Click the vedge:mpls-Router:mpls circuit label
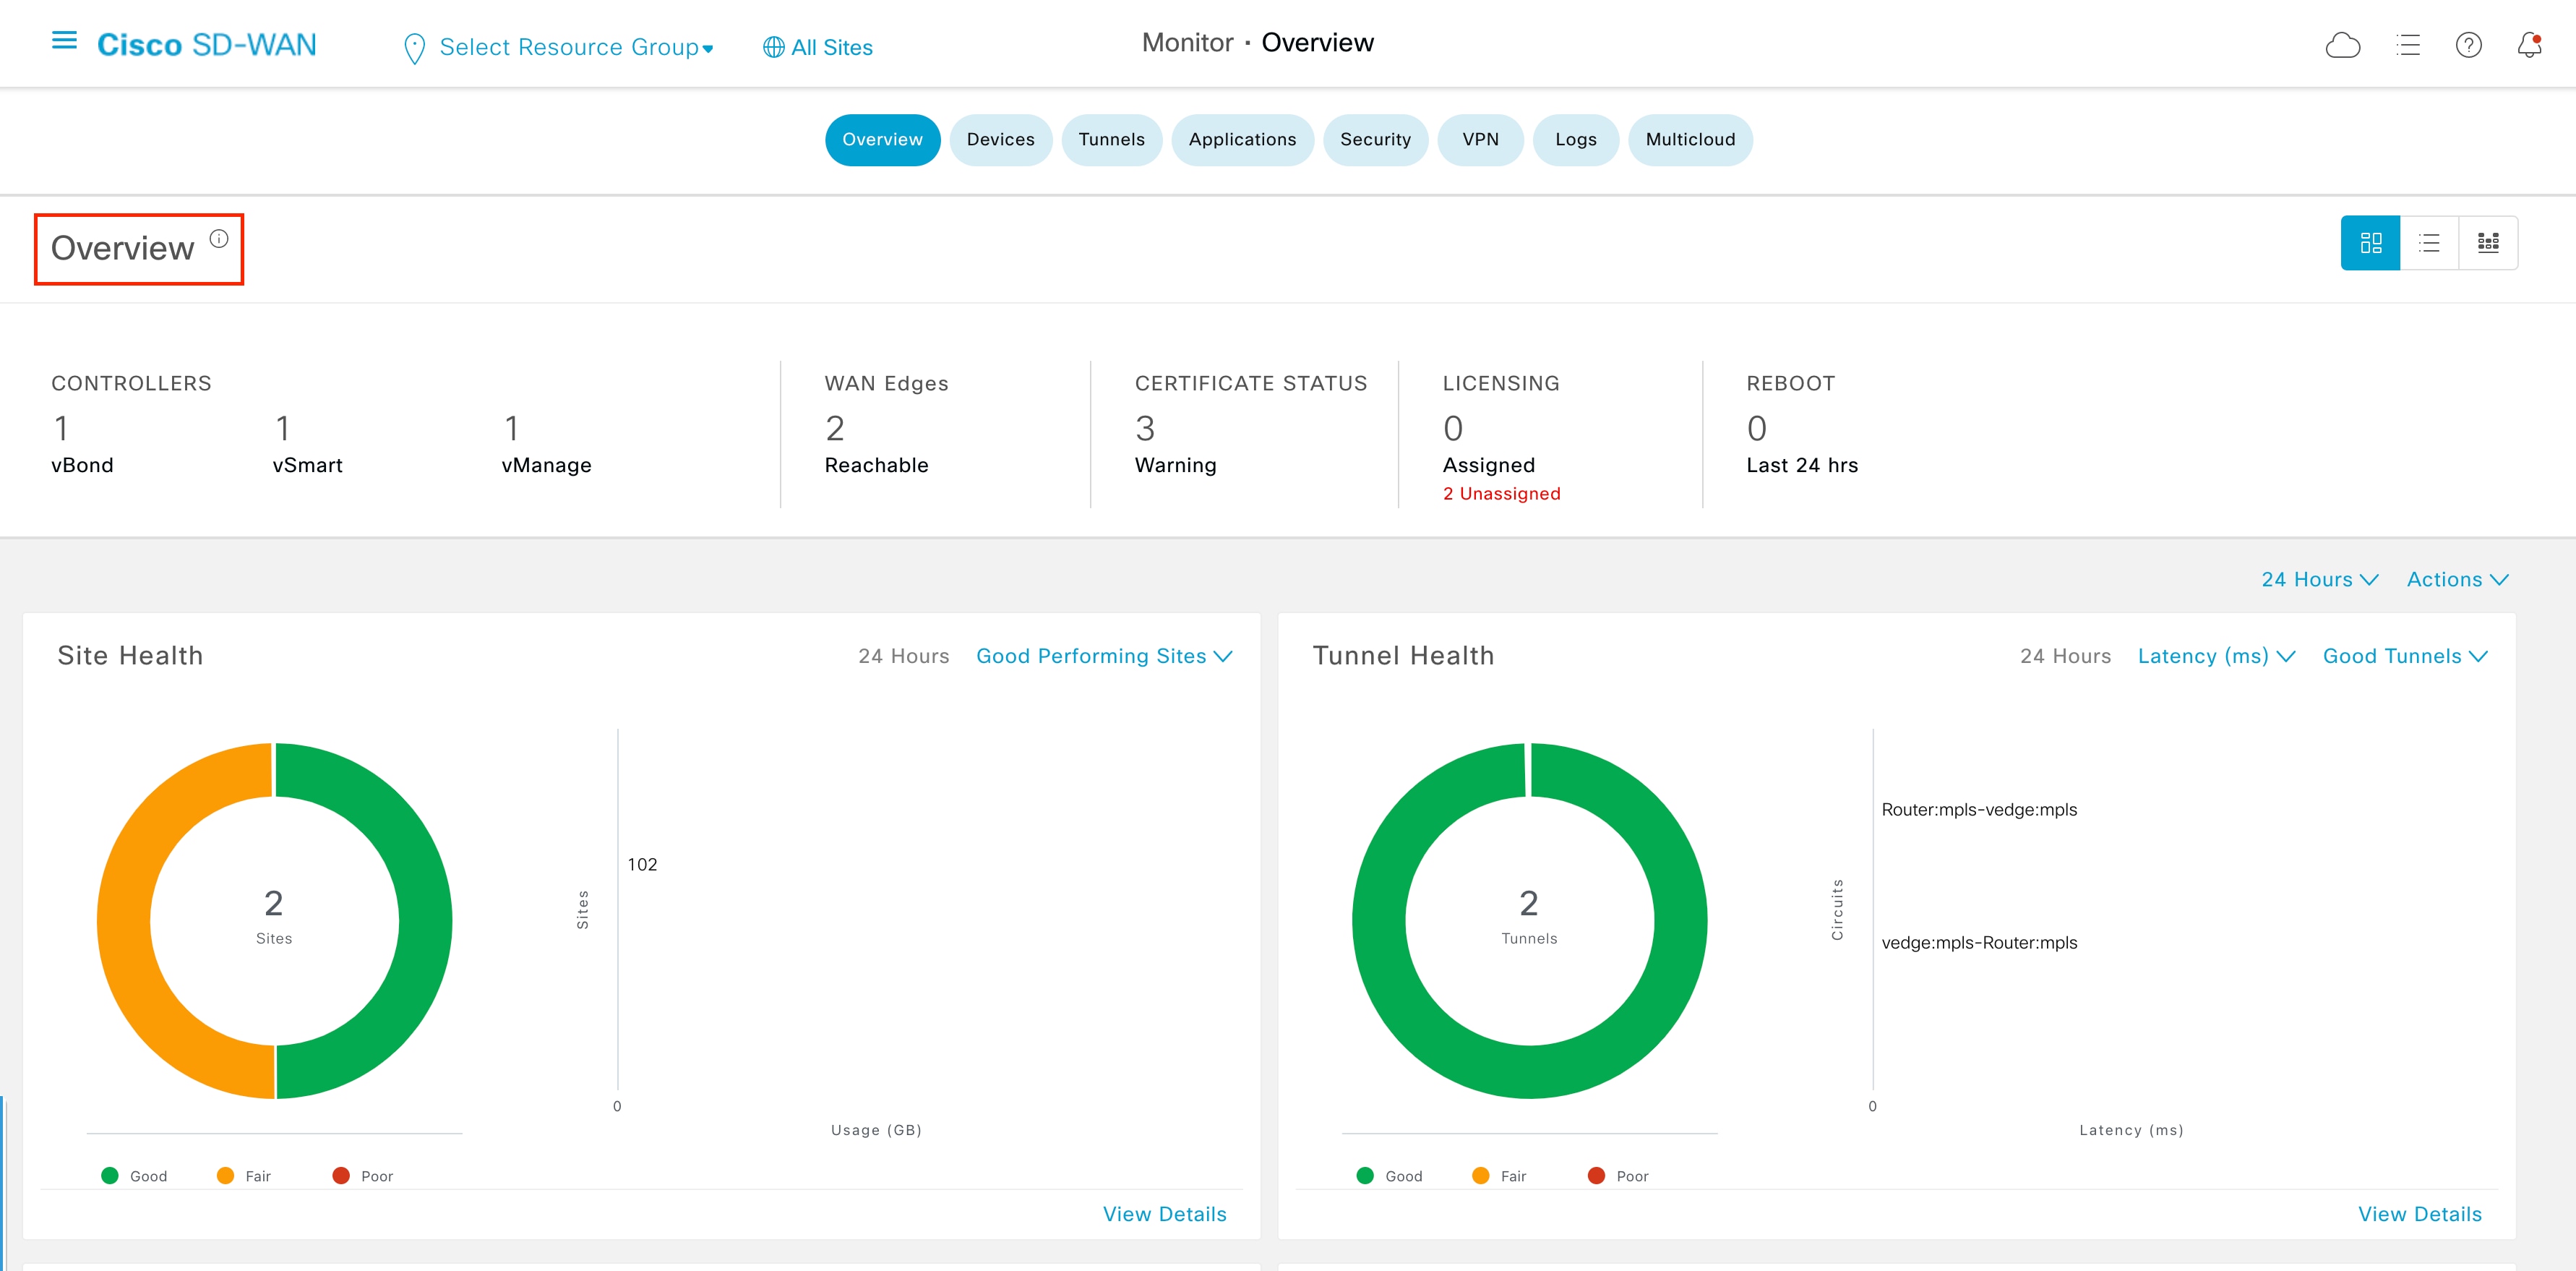The image size is (2576, 1271). coord(1979,943)
